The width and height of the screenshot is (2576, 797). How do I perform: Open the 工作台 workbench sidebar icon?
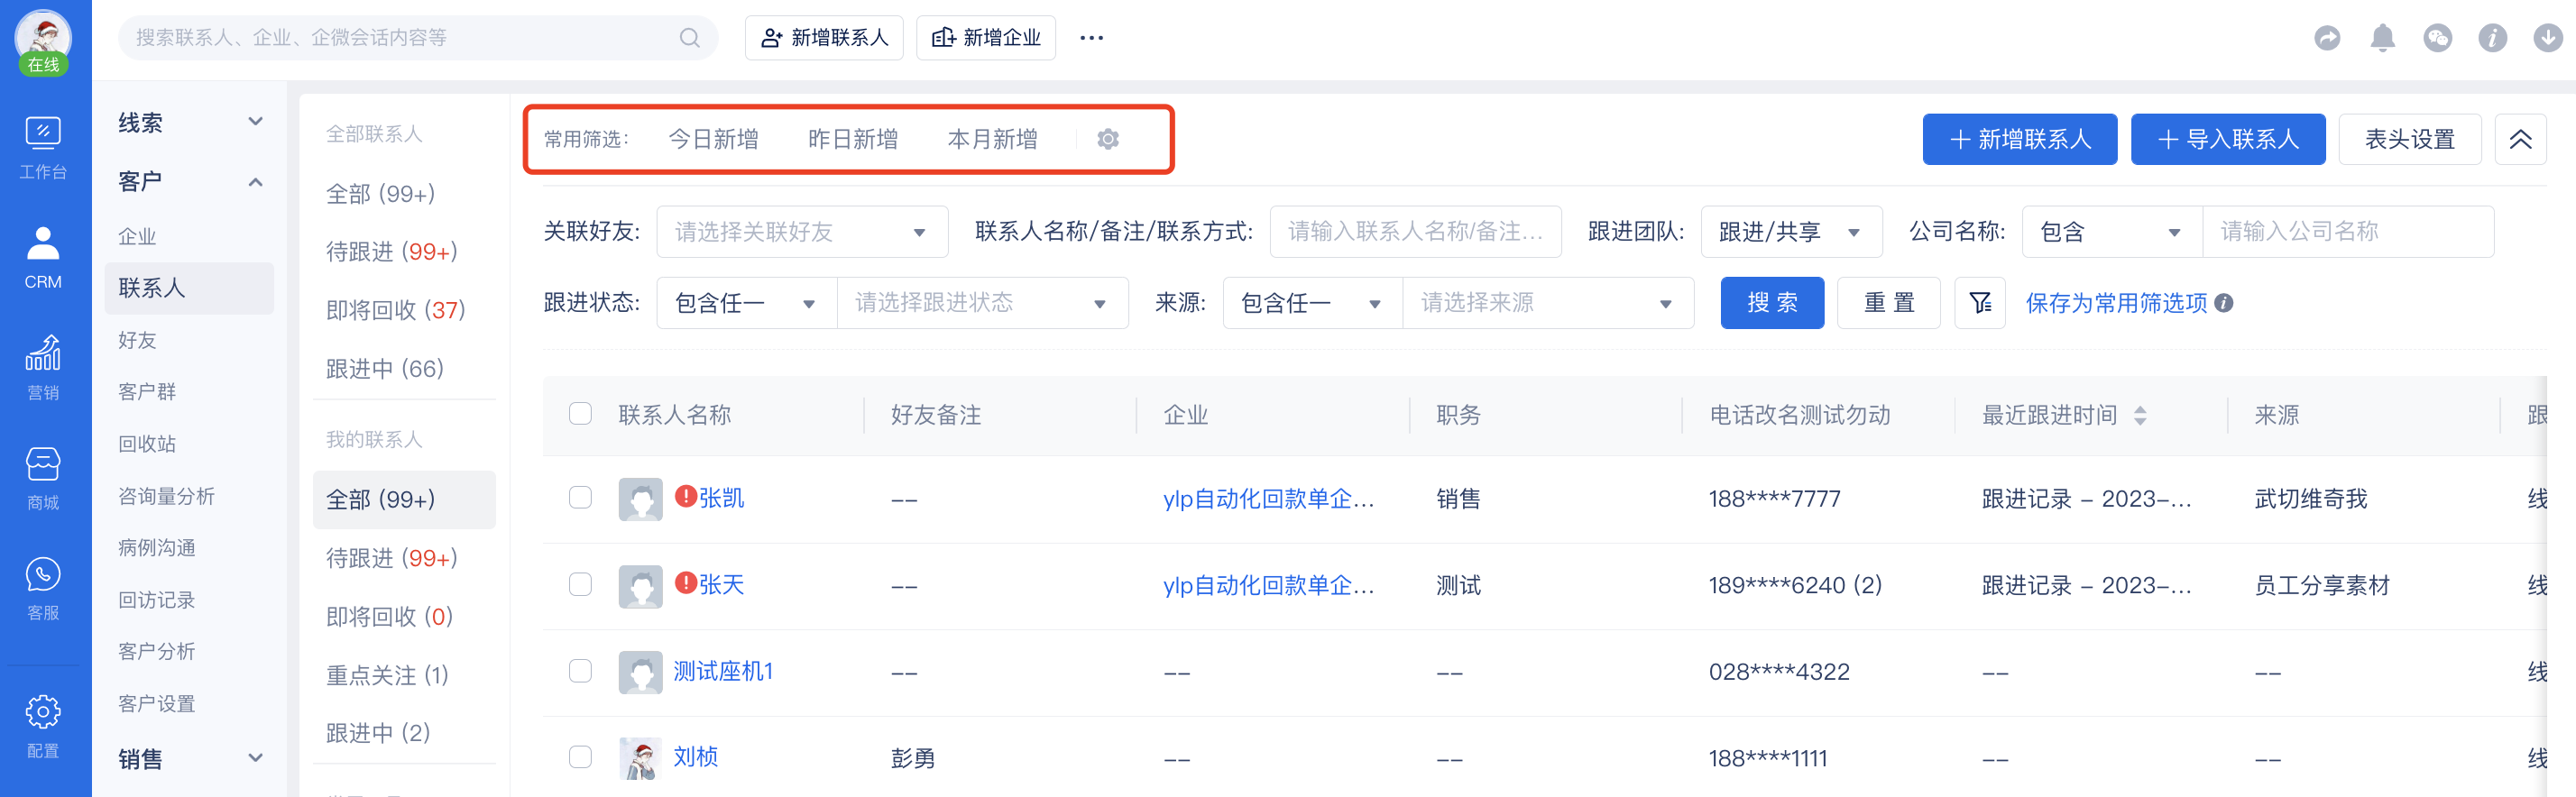[x=43, y=147]
